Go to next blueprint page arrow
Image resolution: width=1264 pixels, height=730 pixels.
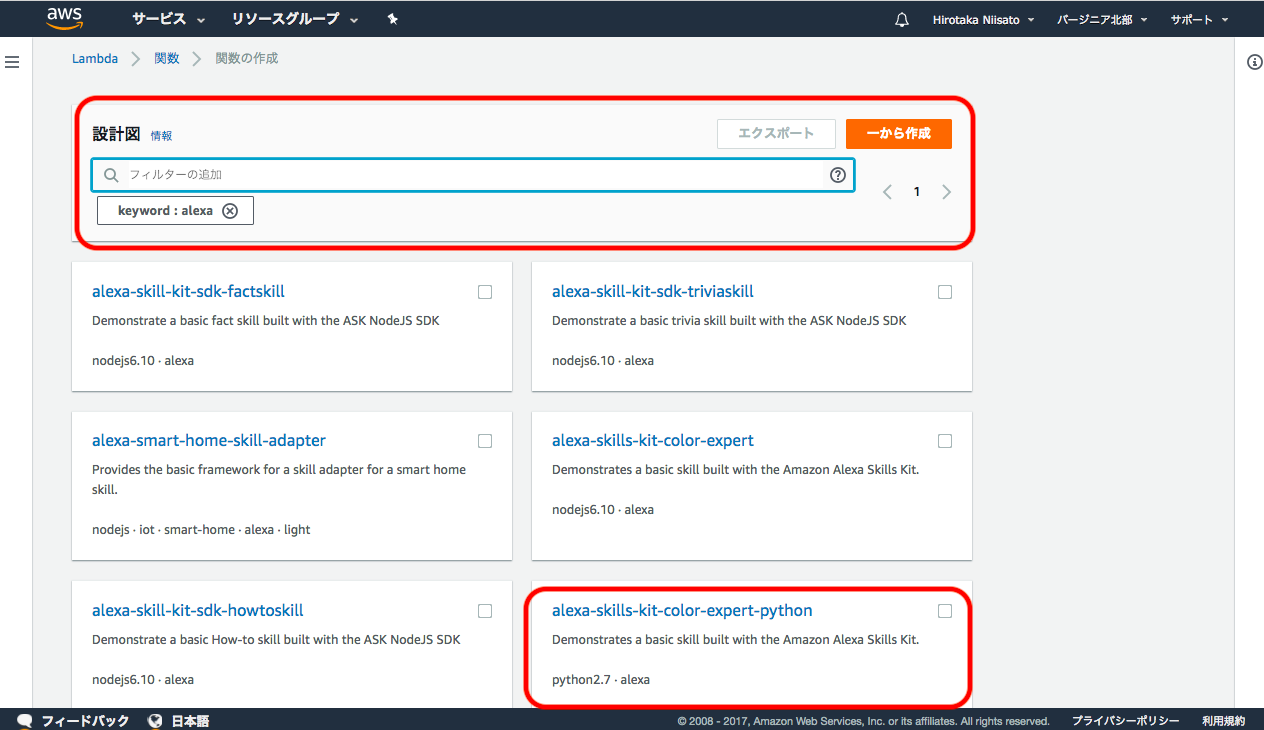946,192
